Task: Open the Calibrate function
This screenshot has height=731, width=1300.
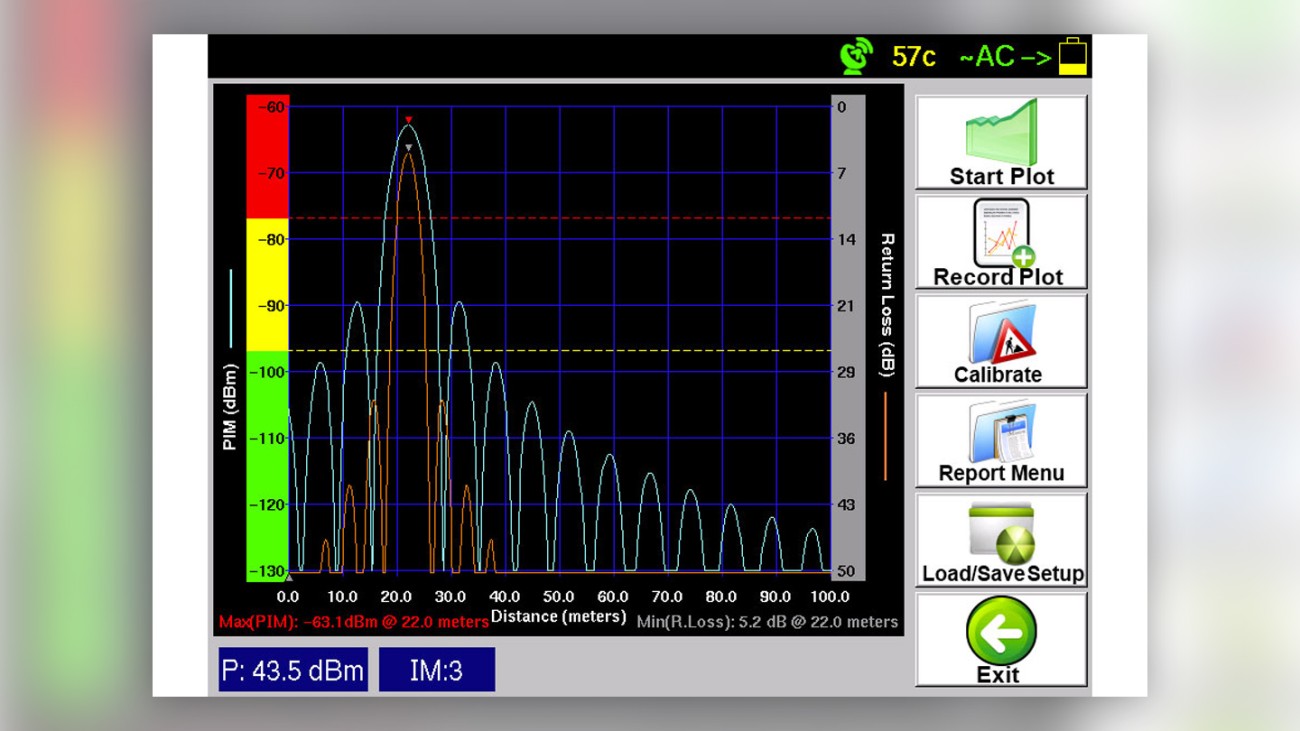Action: [1001, 342]
